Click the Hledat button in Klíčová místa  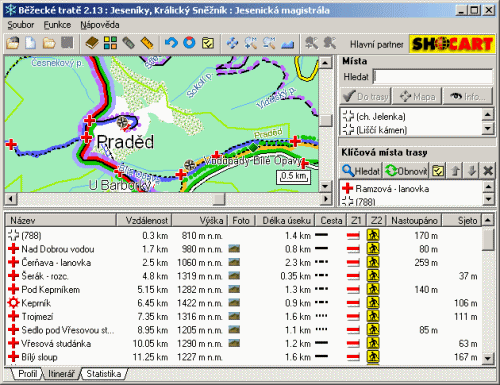[361, 171]
